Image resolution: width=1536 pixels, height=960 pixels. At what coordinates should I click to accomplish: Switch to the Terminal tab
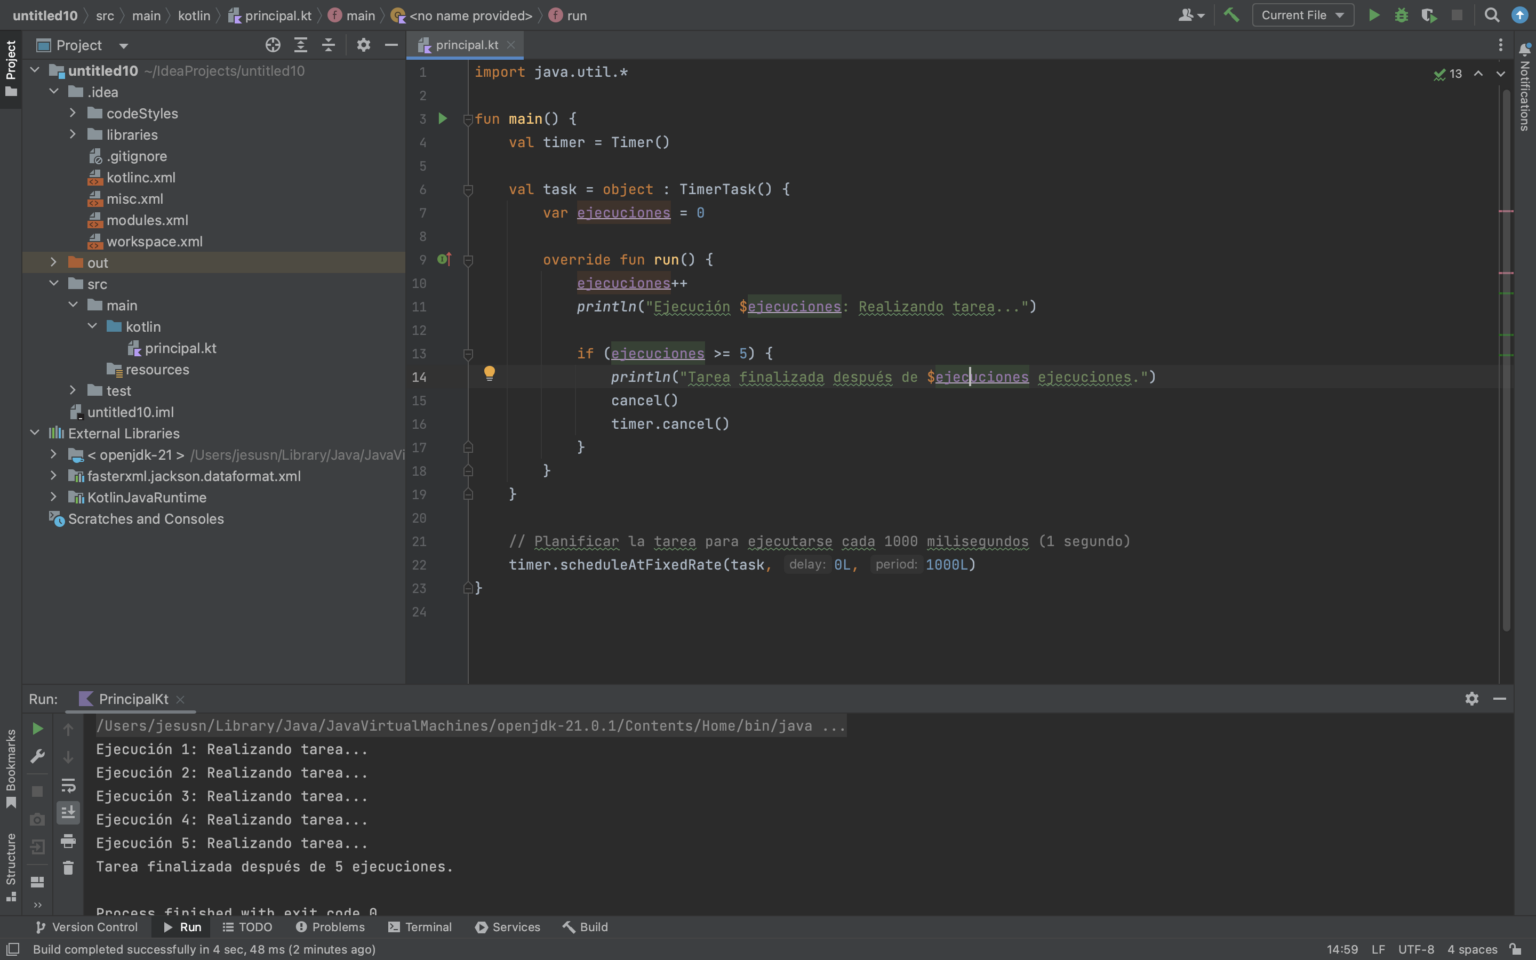[x=428, y=927]
